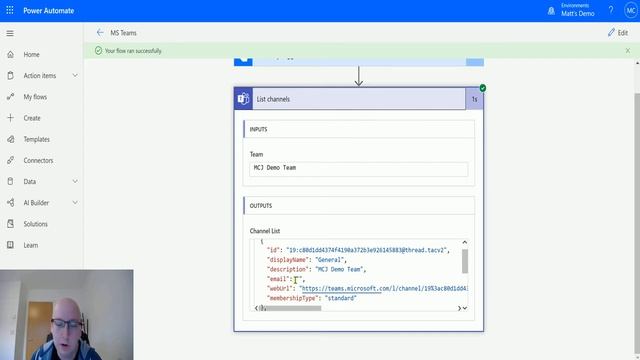Click the Create plus icon
Viewport: 640px width, 360px height.
click(11, 118)
